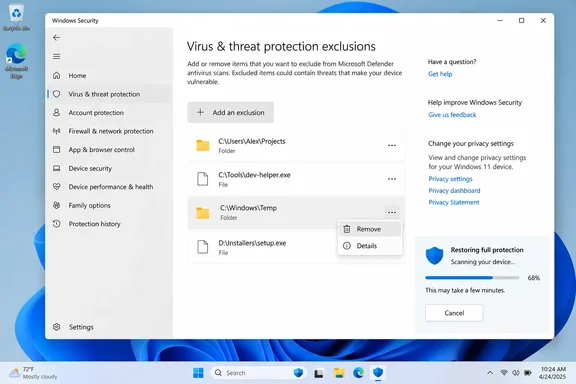Click the Device security laptop icon
This screenshot has width=576, height=384.
[x=56, y=168]
